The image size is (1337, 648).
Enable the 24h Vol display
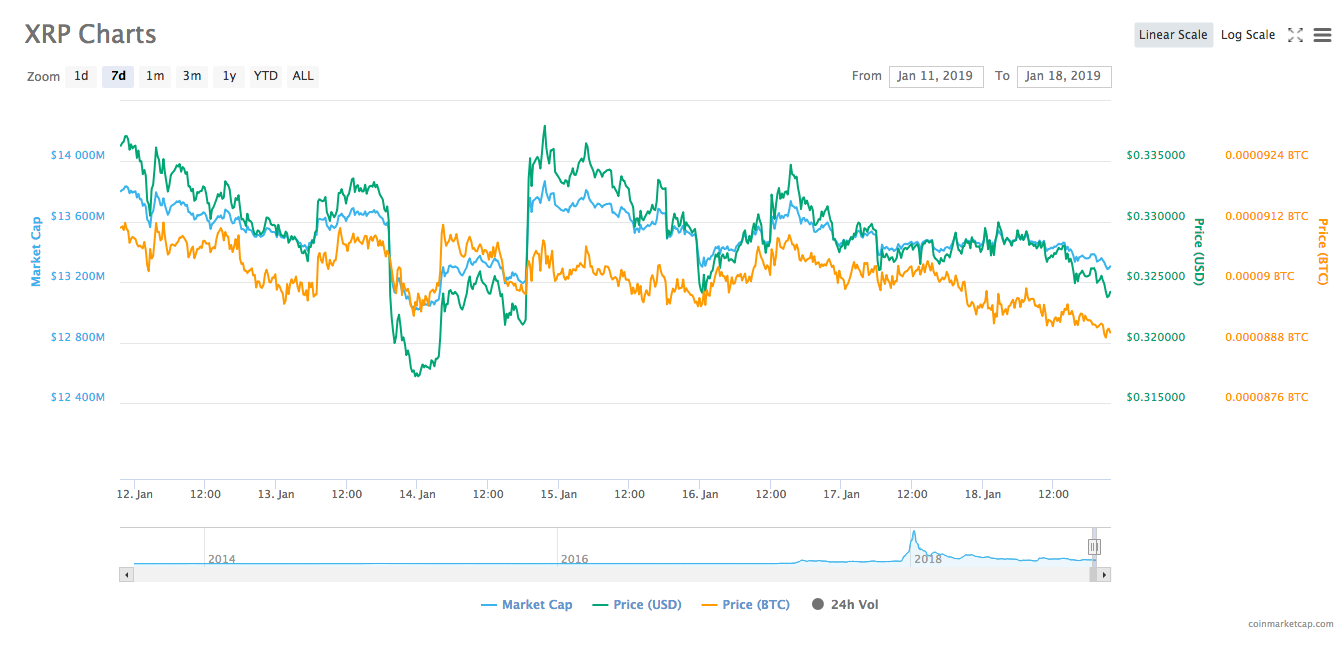coord(844,604)
